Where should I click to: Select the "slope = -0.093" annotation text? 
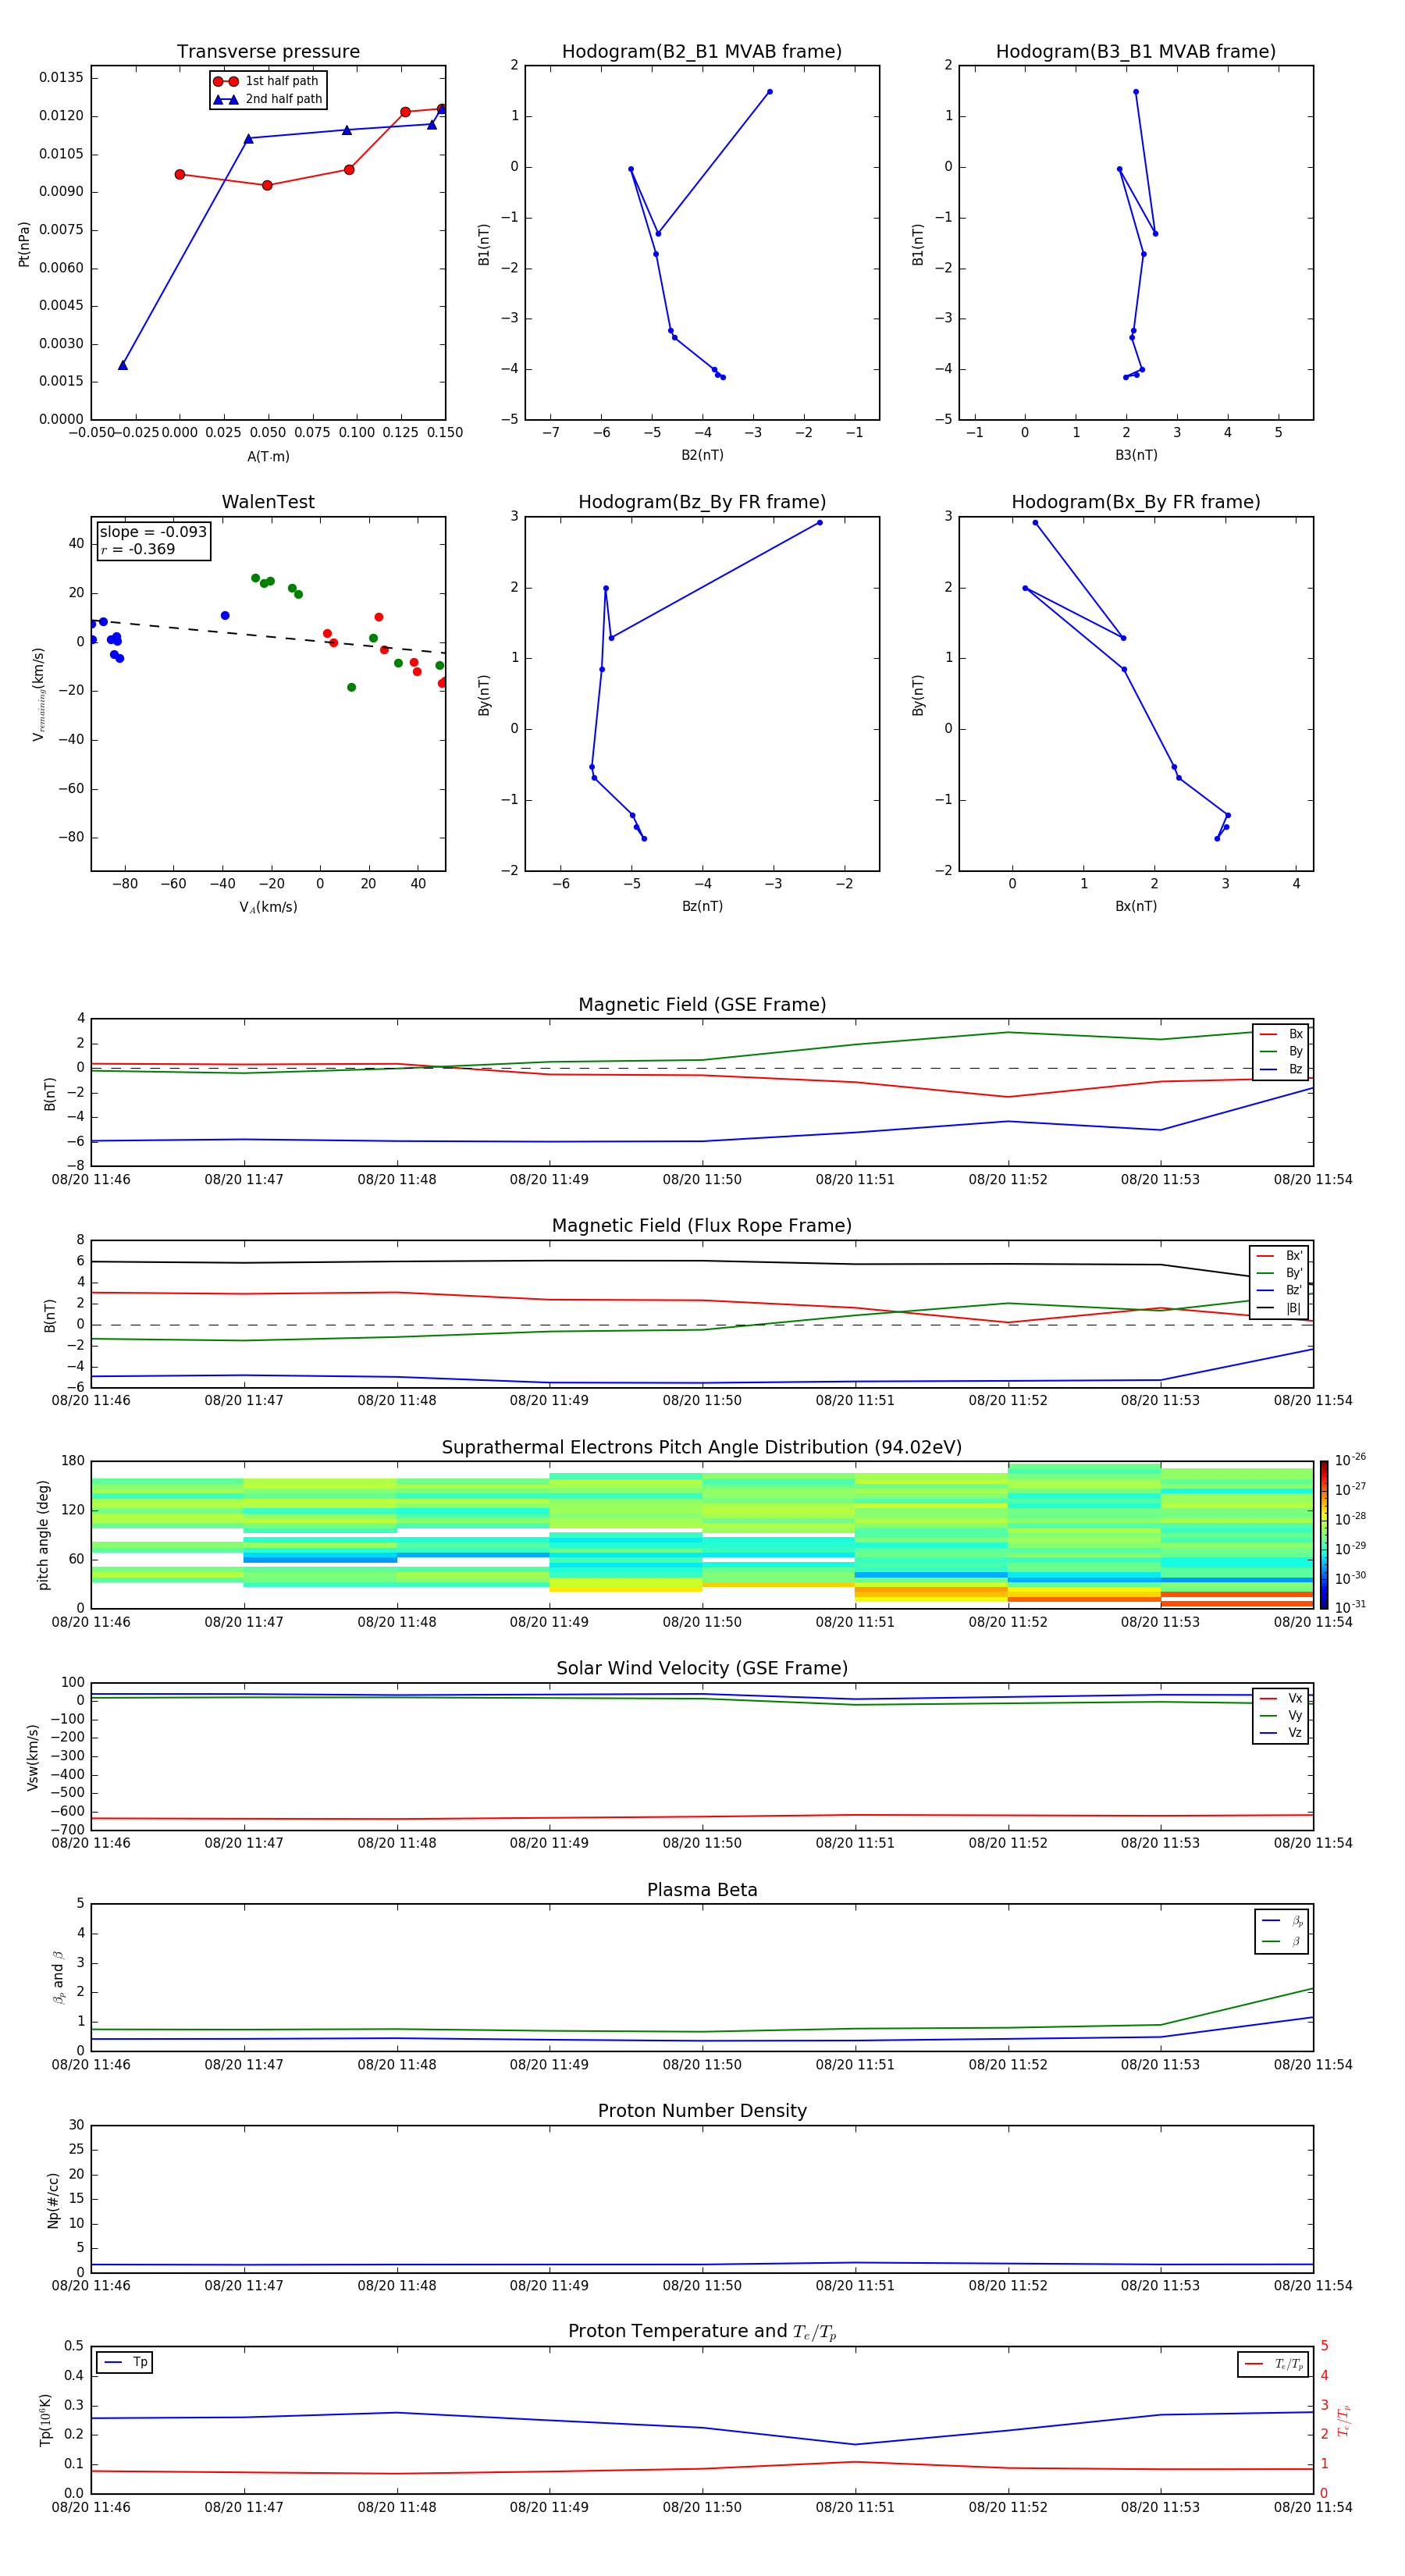click(x=153, y=532)
